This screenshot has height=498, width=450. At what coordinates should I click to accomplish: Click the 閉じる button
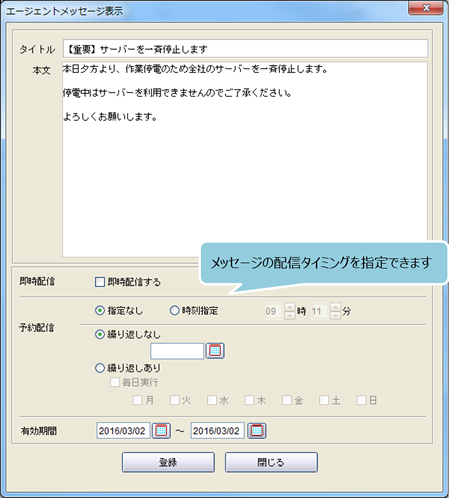pos(271,462)
